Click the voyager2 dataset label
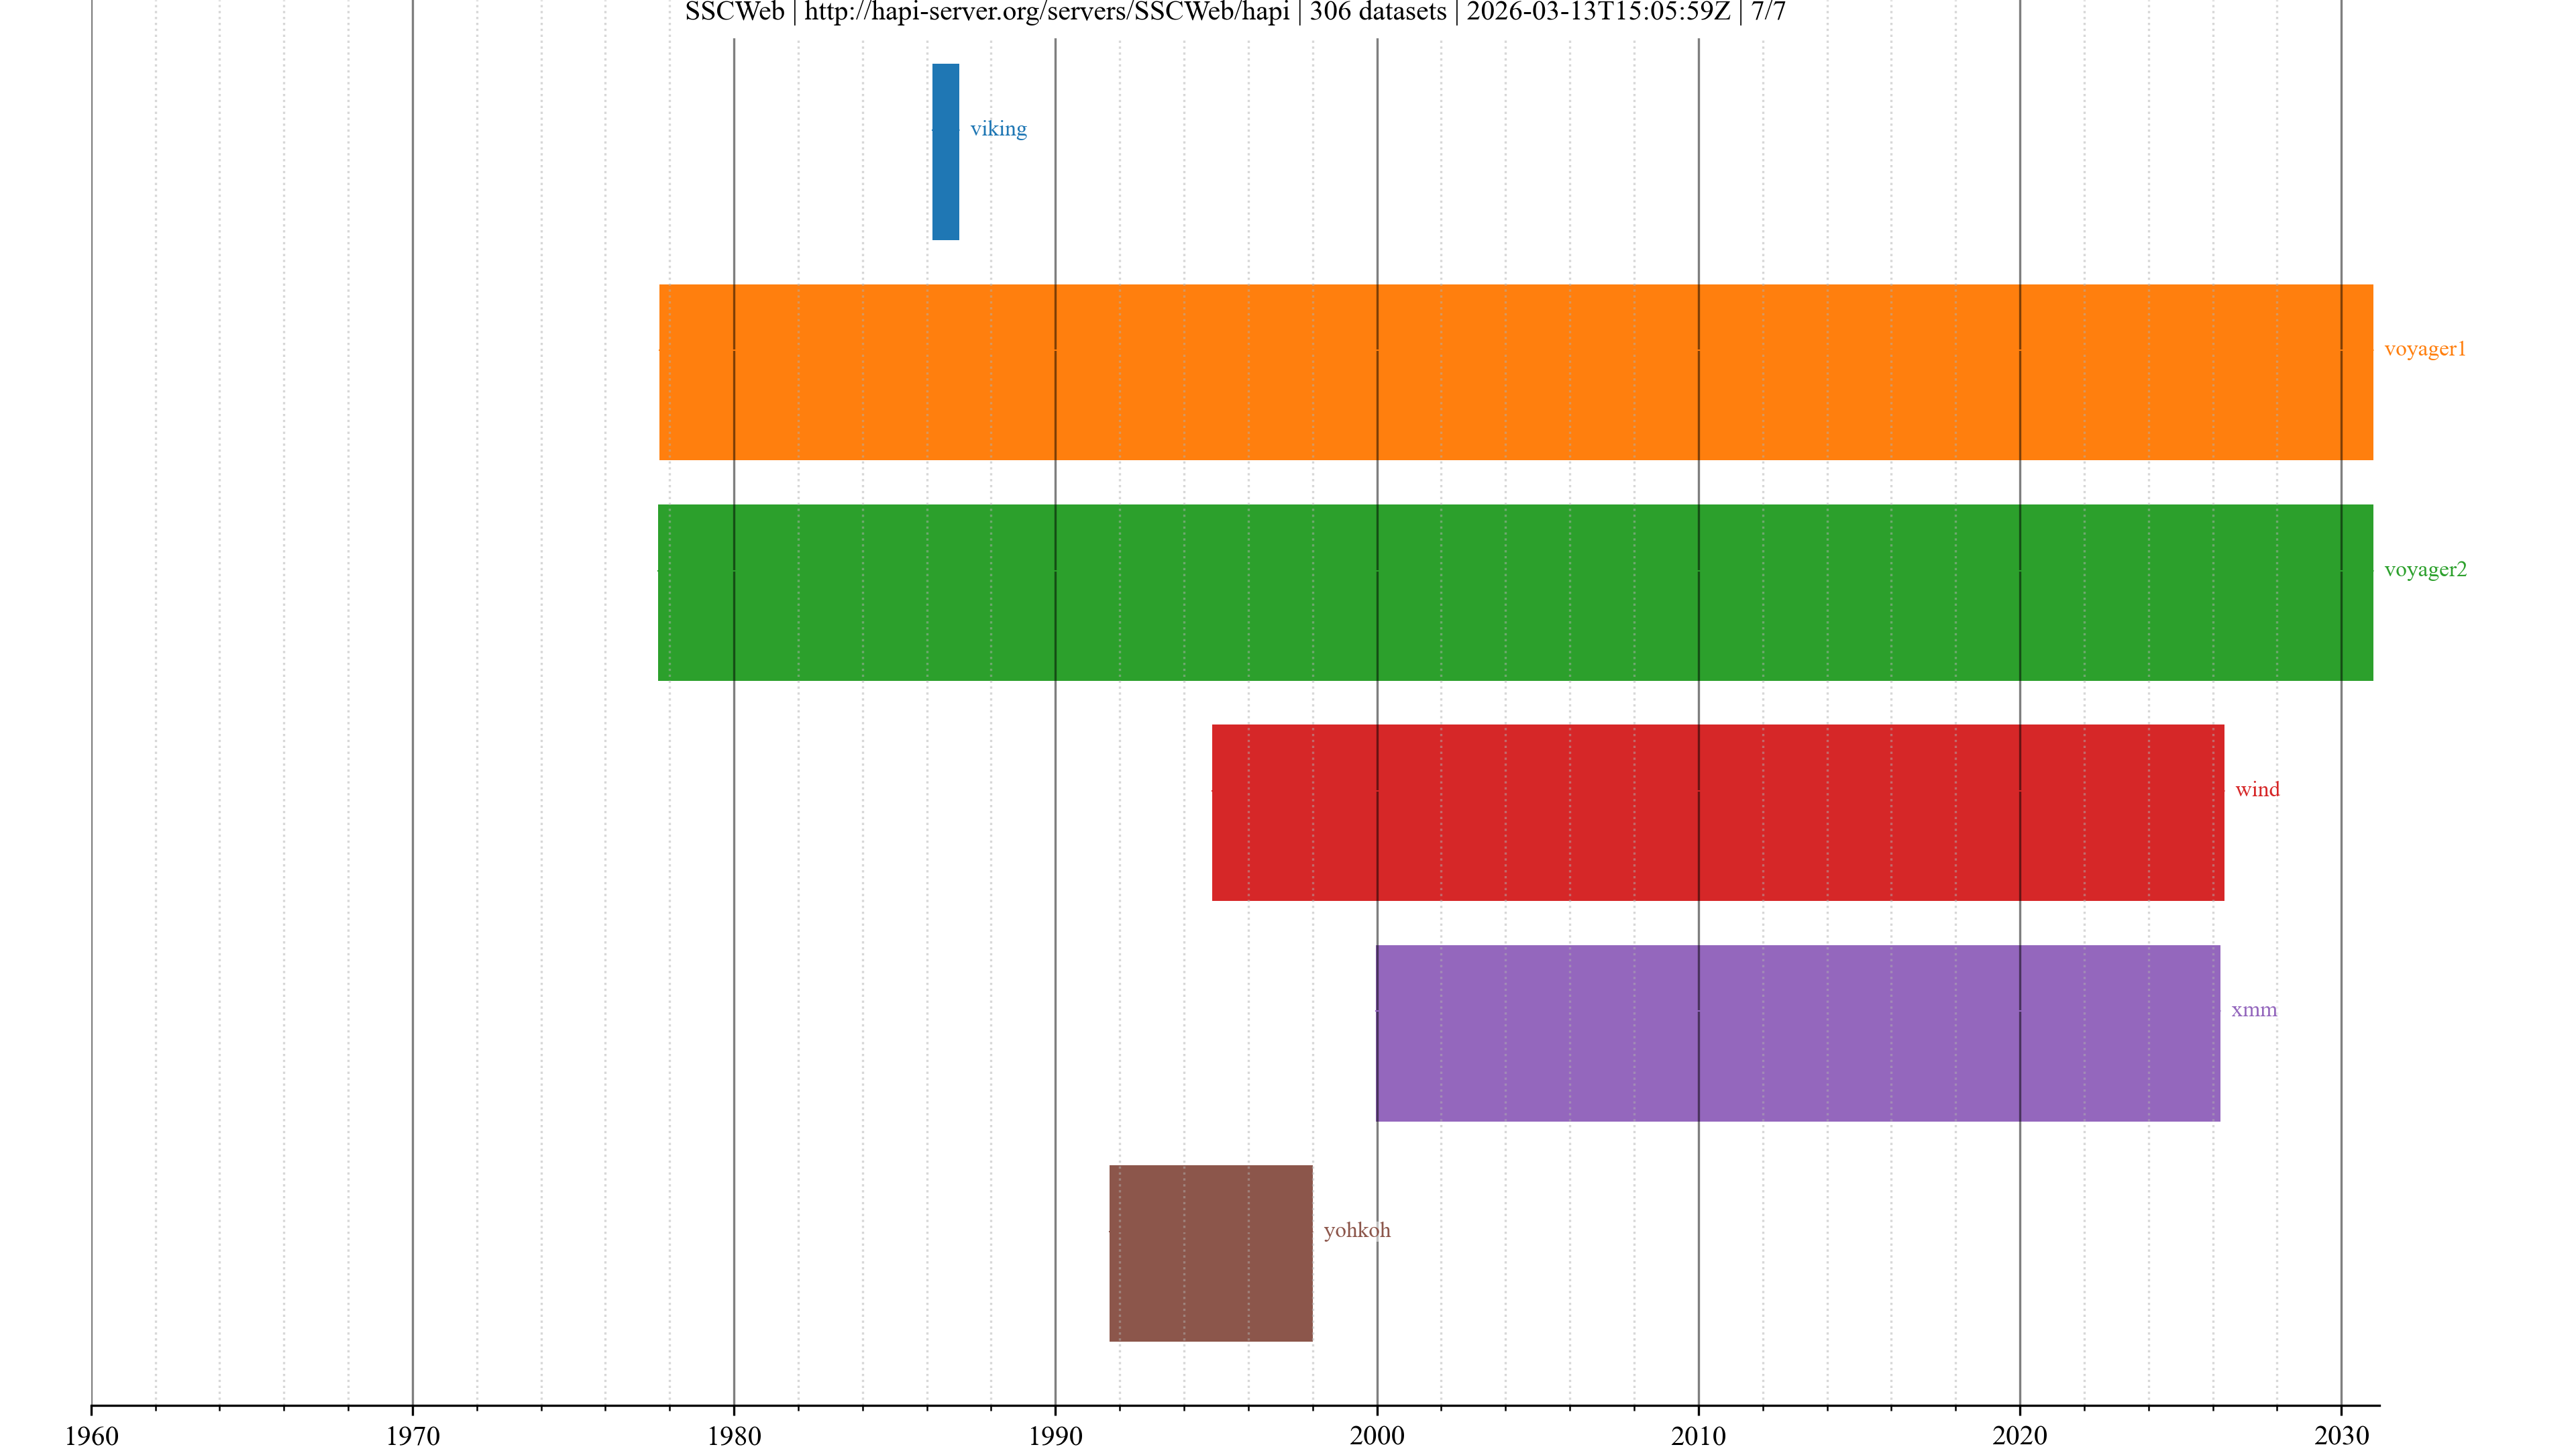 tap(2424, 569)
